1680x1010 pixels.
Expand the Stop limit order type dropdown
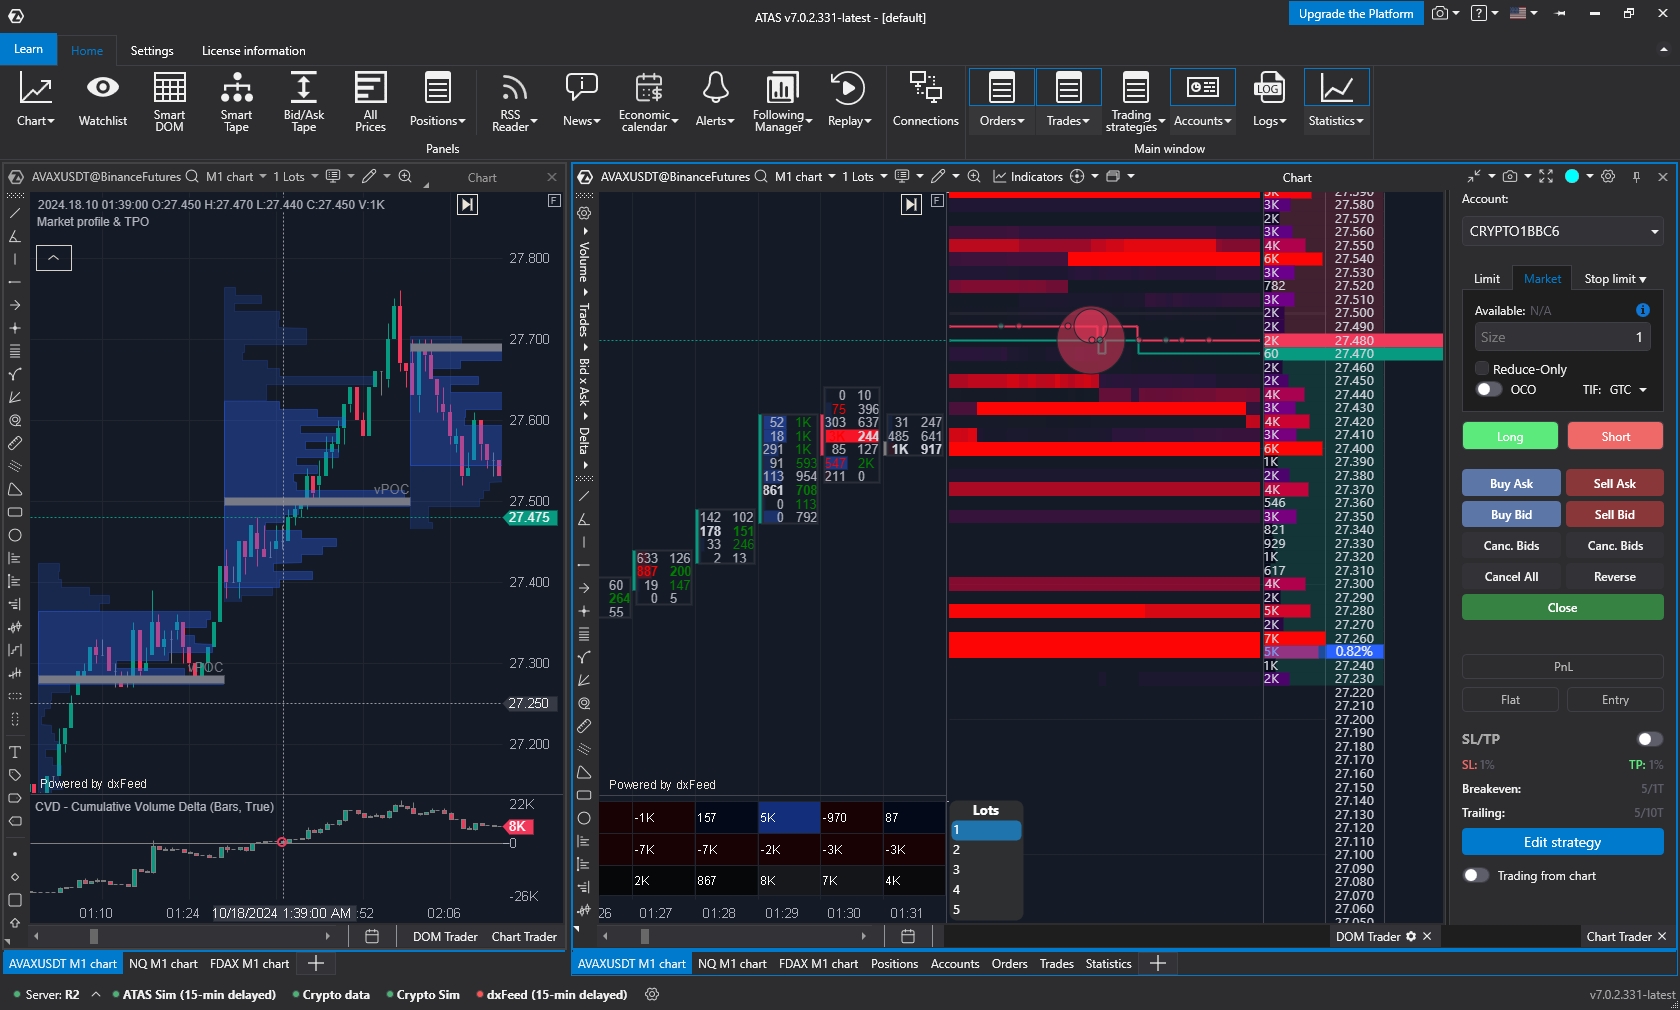(x=1615, y=279)
